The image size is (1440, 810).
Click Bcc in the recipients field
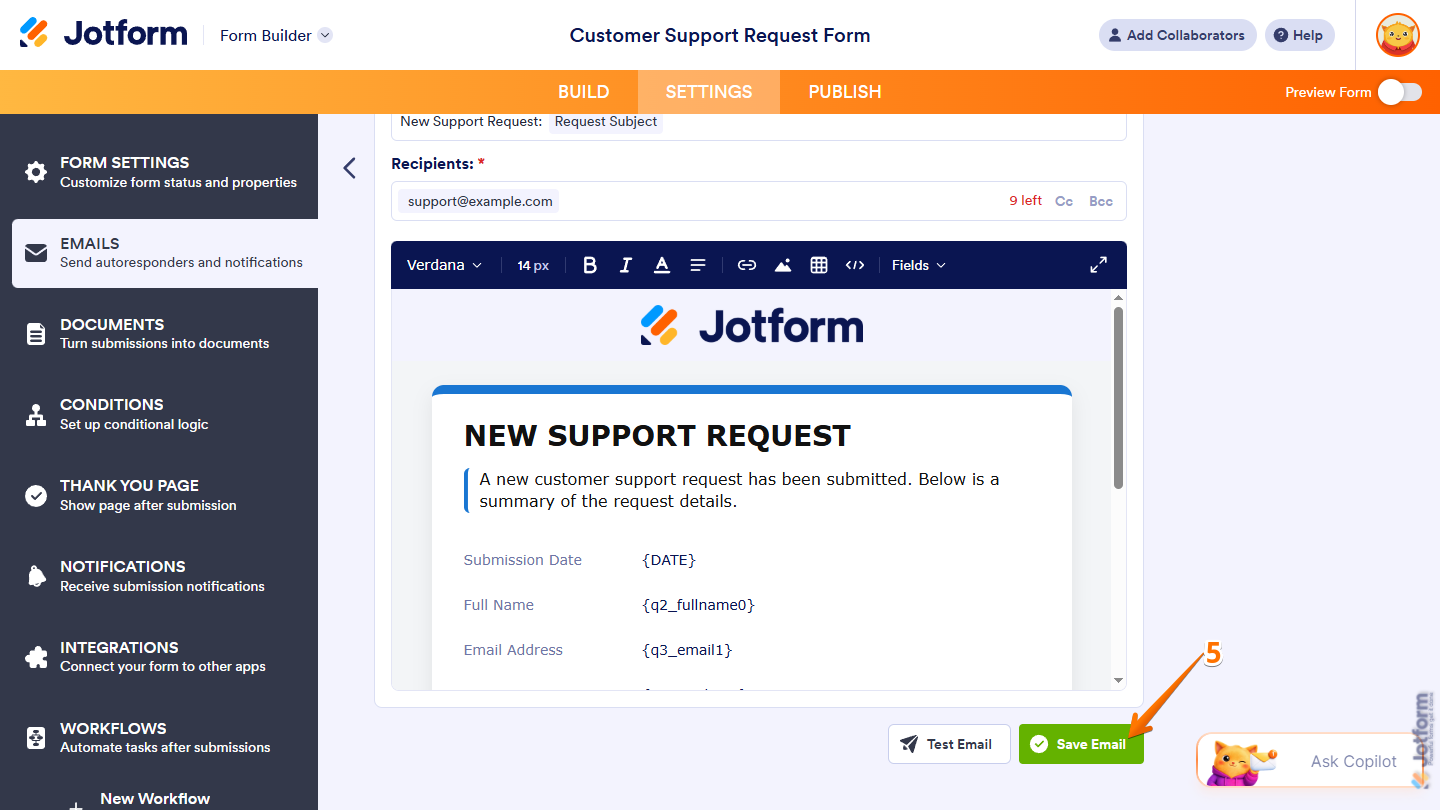pos(1101,201)
